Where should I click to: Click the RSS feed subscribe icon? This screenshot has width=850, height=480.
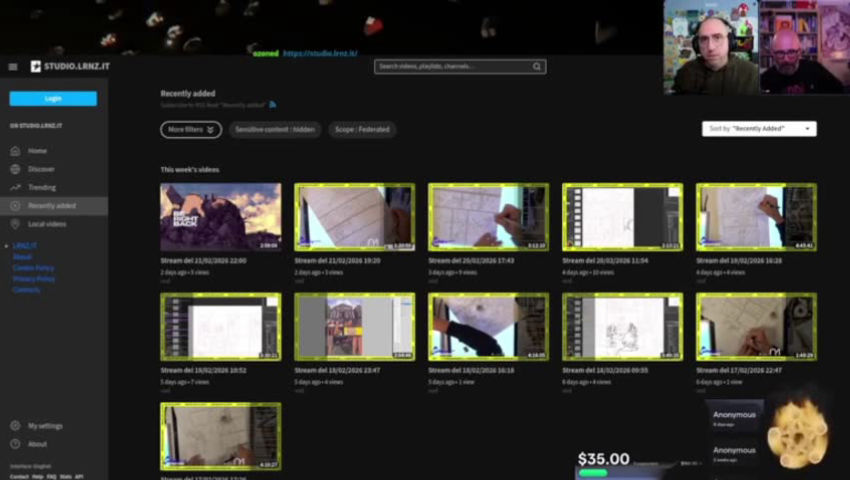272,104
